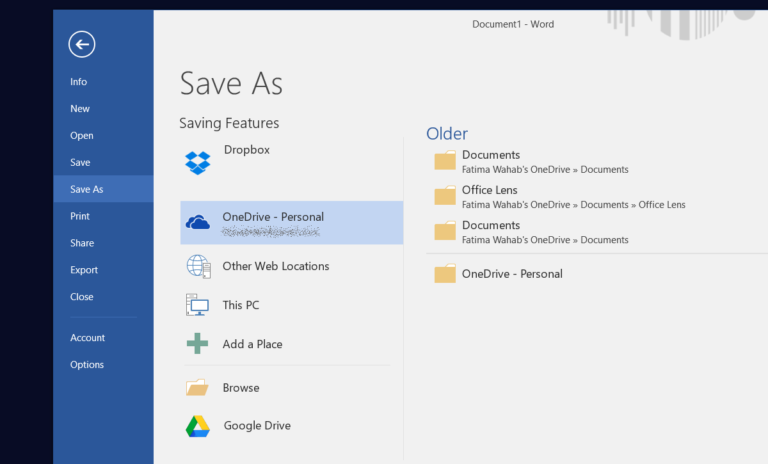Select the Dropbox logo icon
The image size is (768, 464).
198,163
